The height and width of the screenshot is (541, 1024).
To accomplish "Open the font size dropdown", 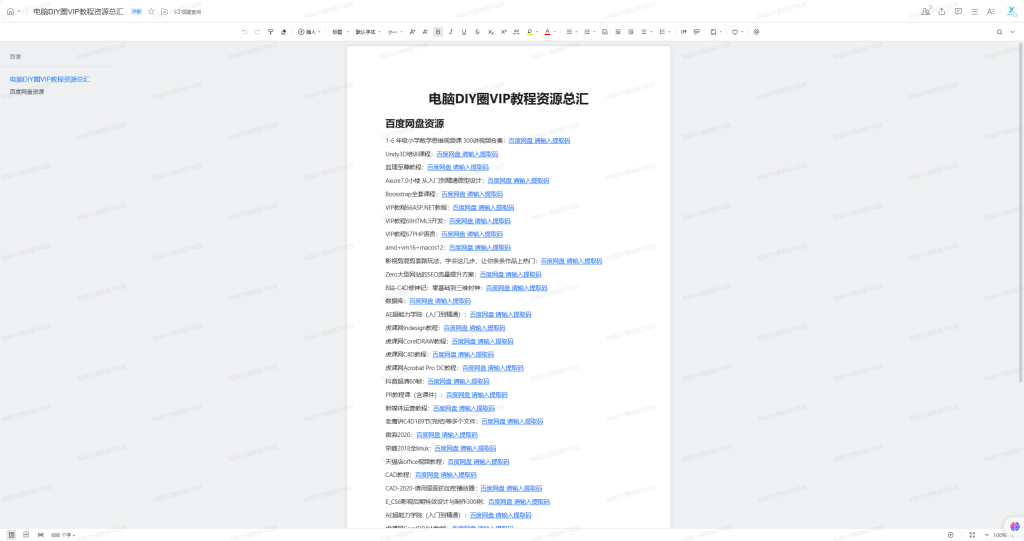I will (394, 31).
